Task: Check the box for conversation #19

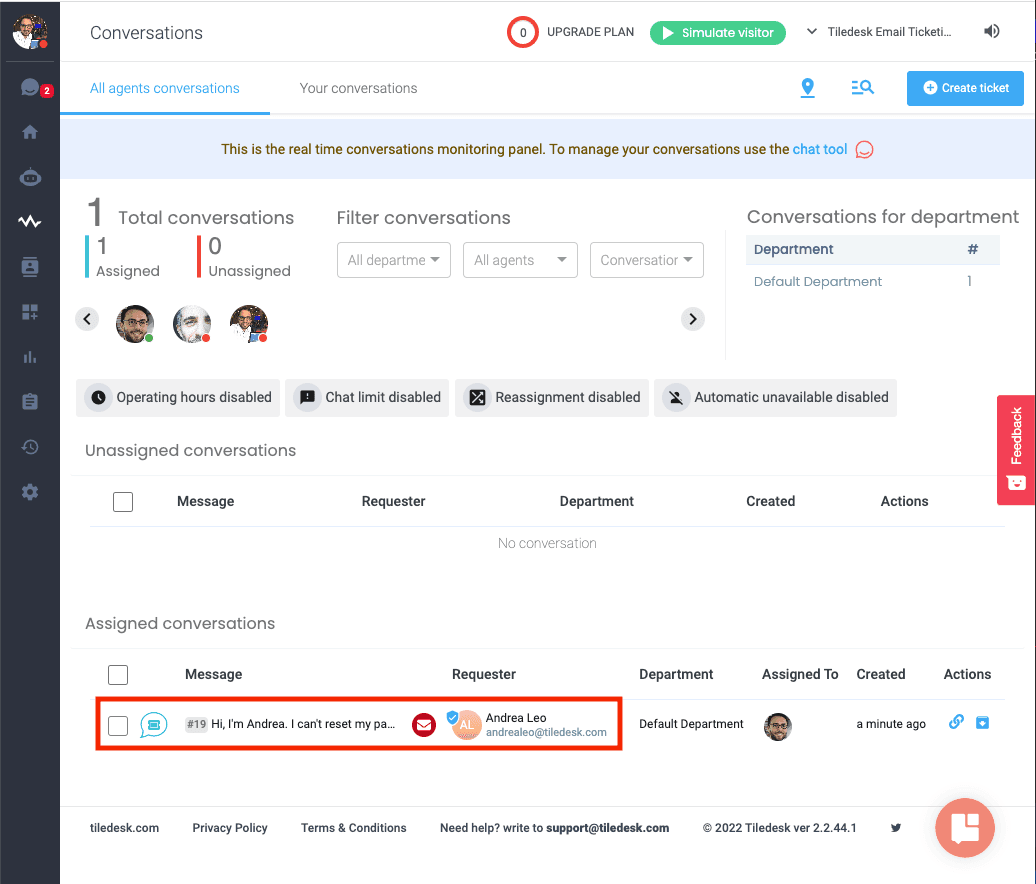Action: pyautogui.click(x=118, y=725)
